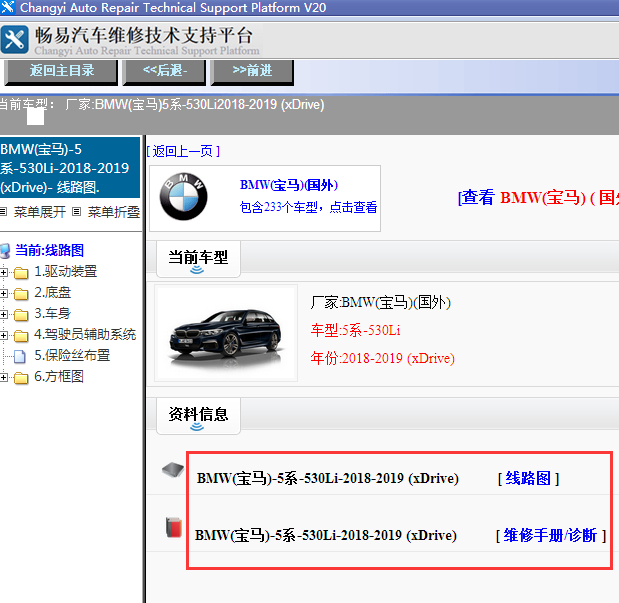
Task: Click the folder icon for 1.驱动装置
Action: pyautogui.click(x=21, y=272)
